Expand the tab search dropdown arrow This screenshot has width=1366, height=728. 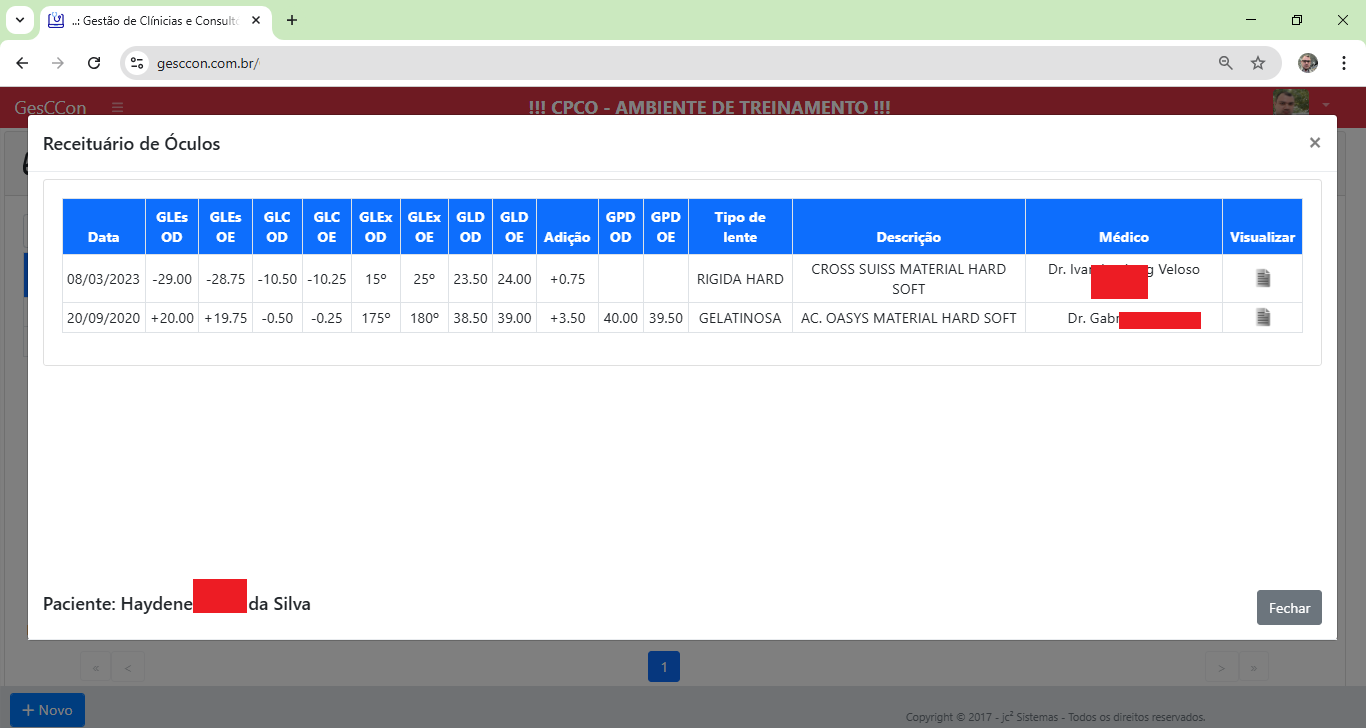point(19,20)
